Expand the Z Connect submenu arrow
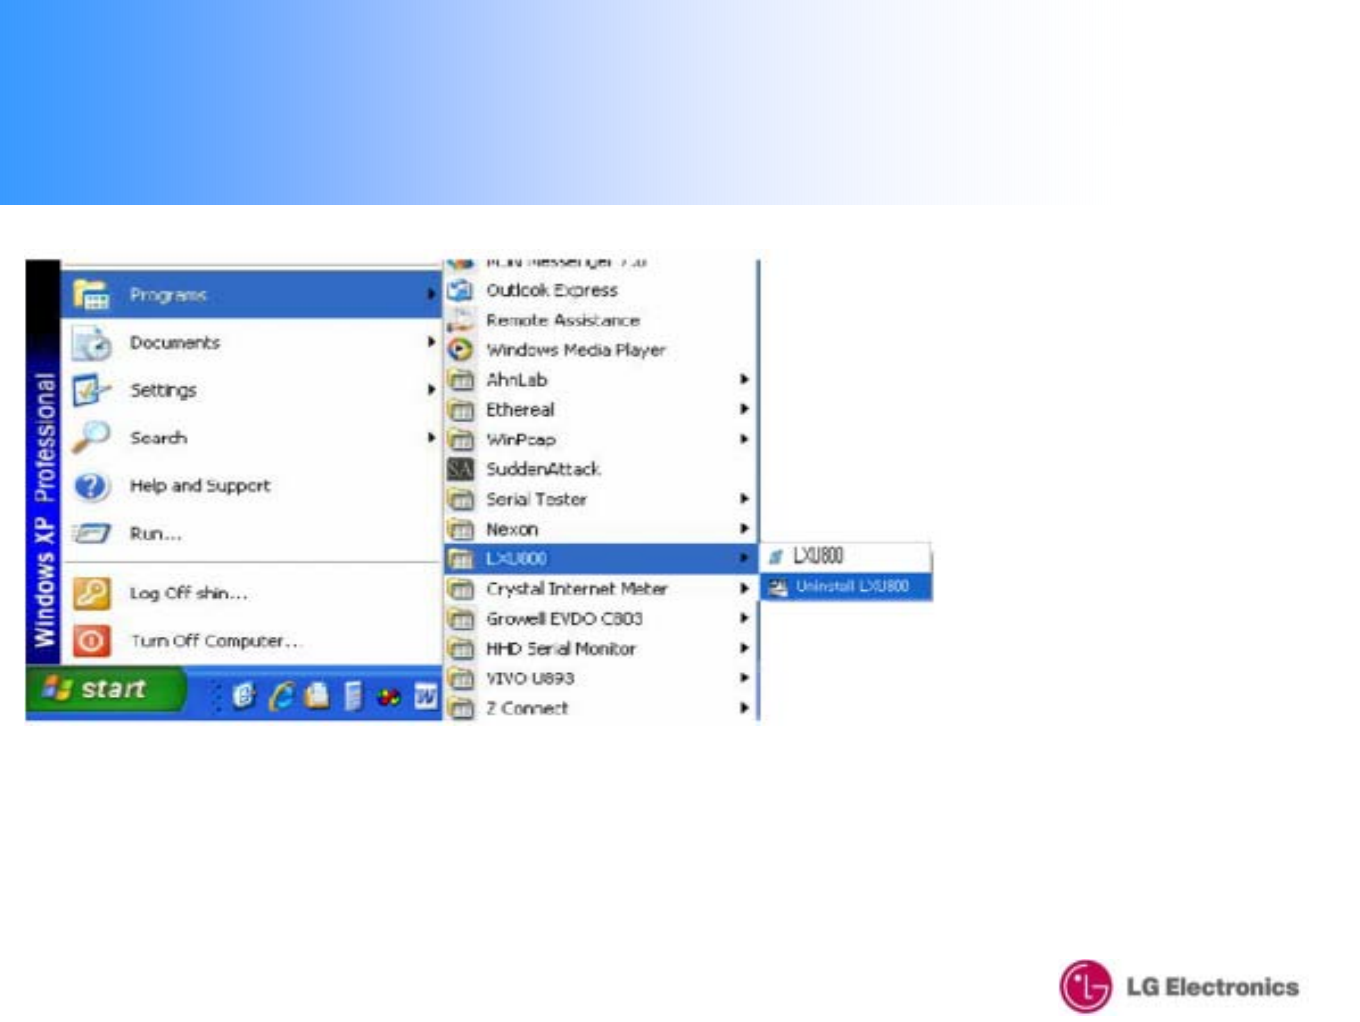The width and height of the screenshot is (1360, 1022). [744, 708]
